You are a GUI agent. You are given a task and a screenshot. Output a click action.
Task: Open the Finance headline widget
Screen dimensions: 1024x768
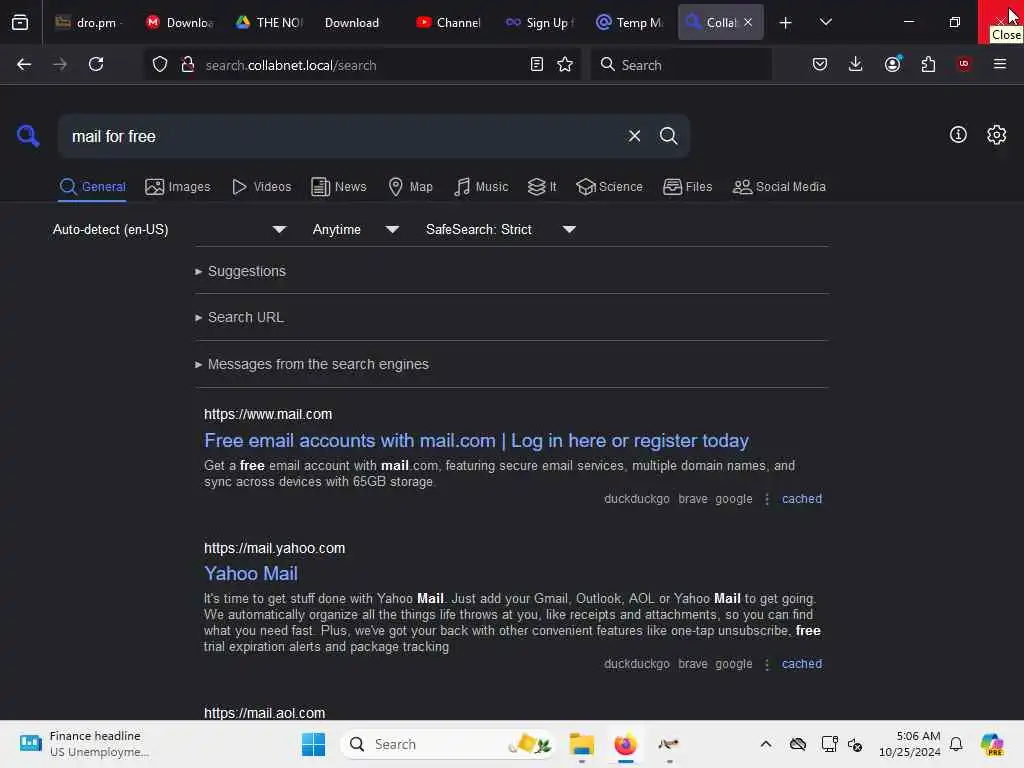85,744
